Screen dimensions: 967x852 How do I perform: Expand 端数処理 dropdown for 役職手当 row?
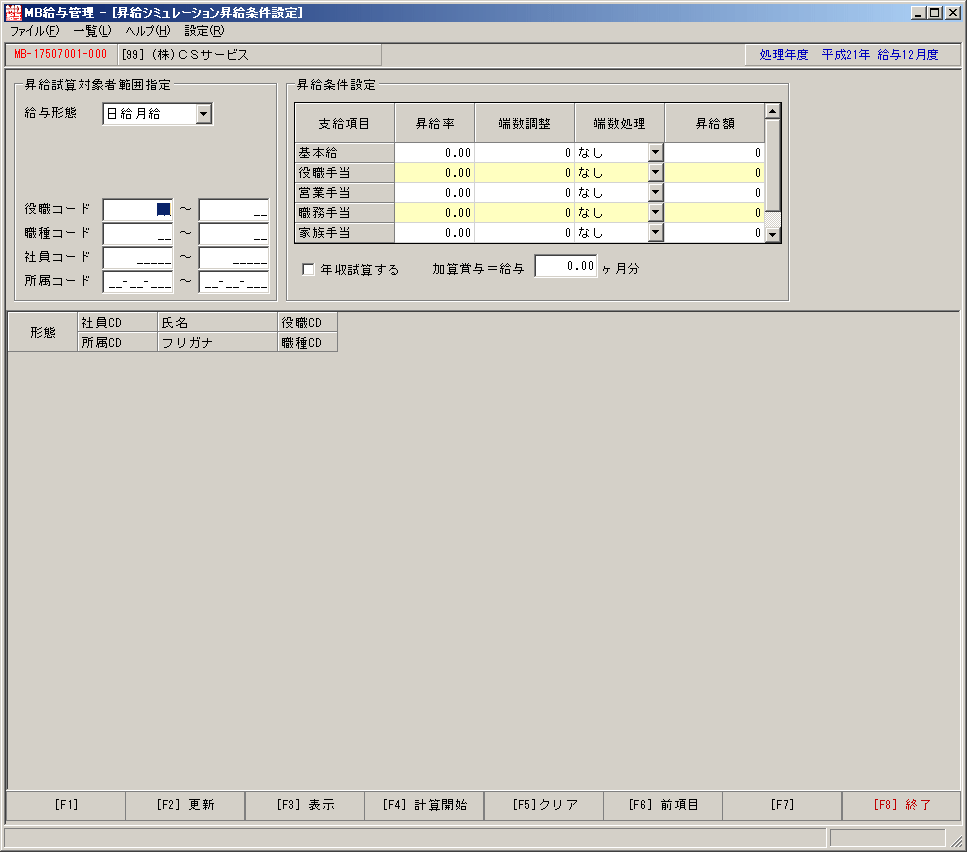[656, 173]
